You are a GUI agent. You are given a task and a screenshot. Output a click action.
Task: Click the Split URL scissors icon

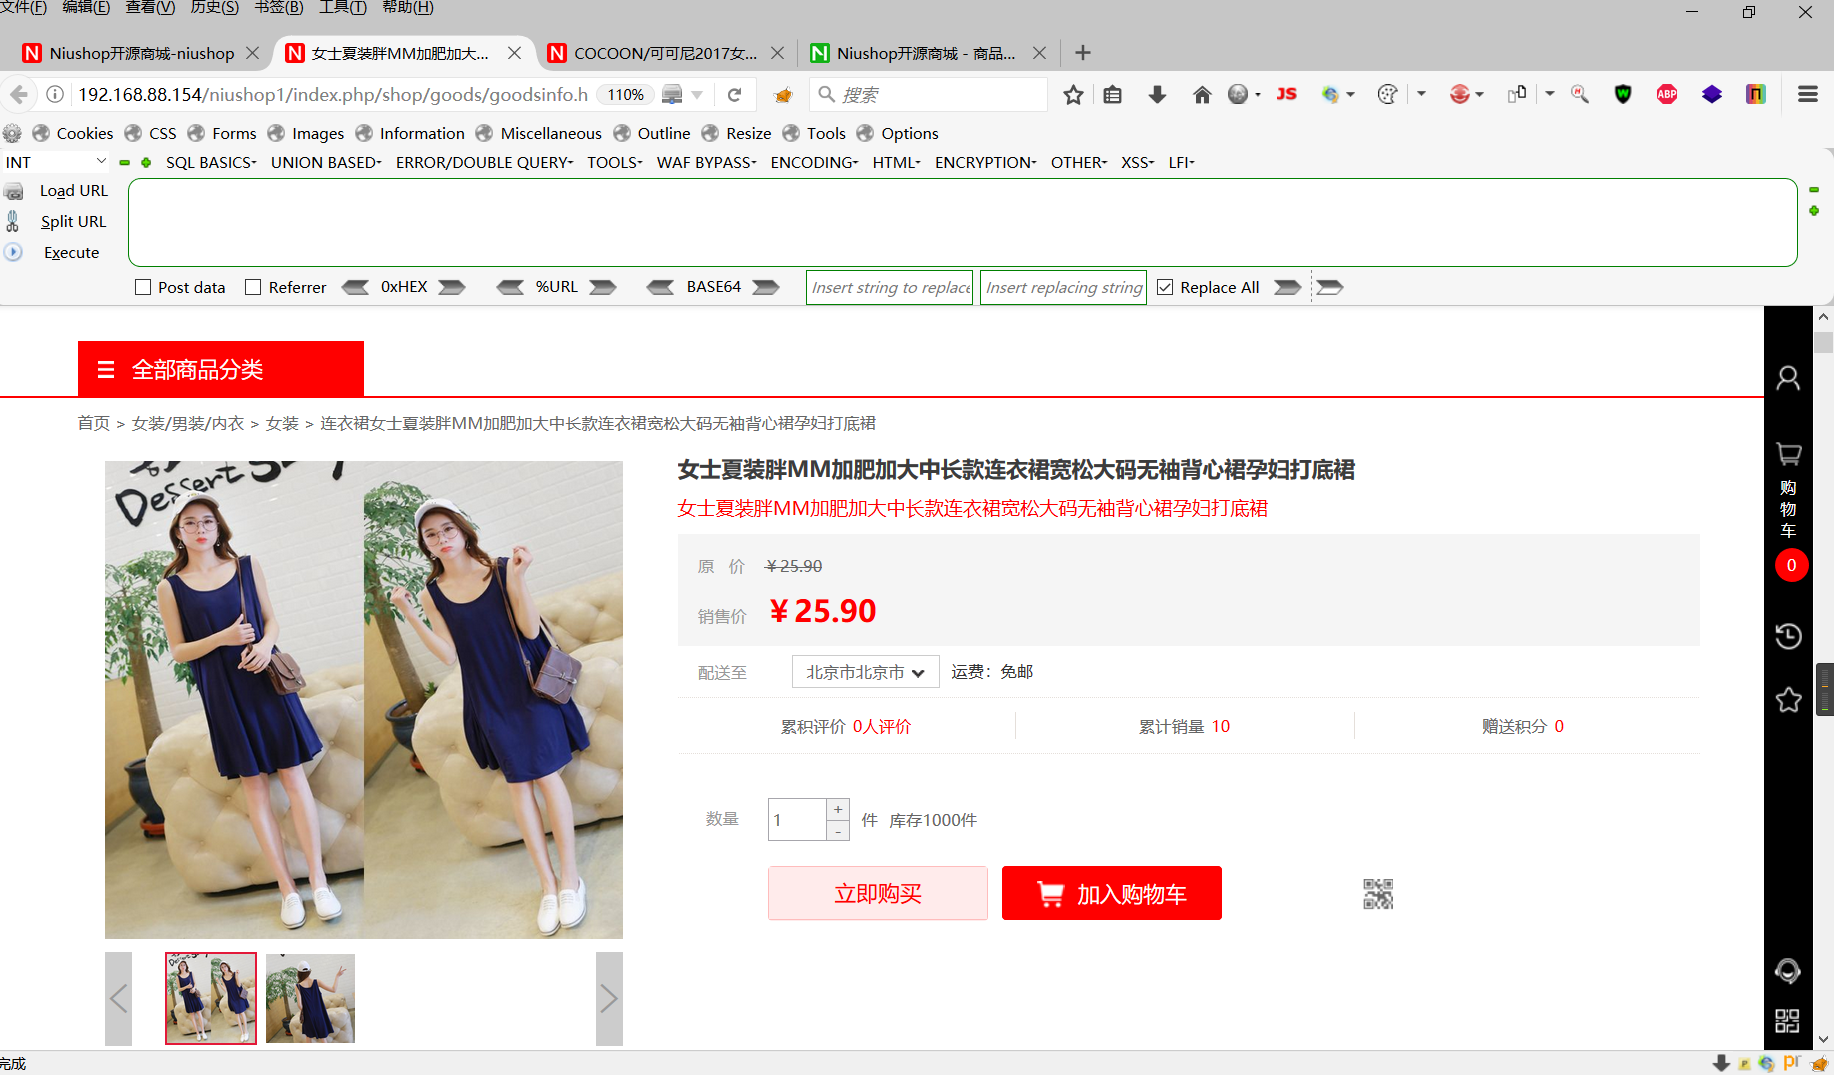click(x=13, y=221)
